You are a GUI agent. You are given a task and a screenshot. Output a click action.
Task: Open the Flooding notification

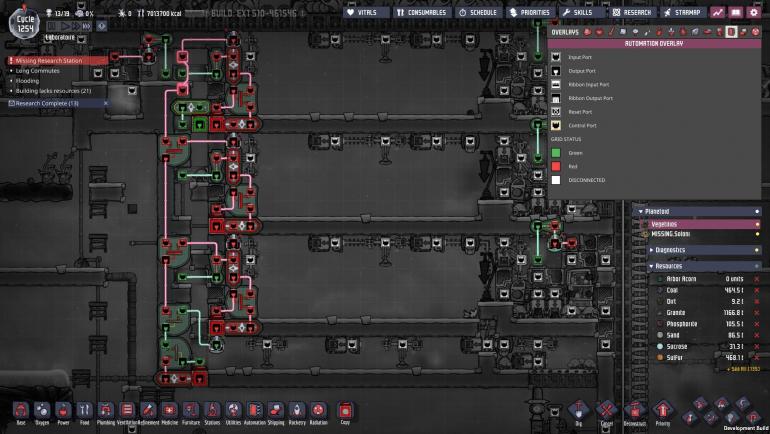(x=27, y=81)
